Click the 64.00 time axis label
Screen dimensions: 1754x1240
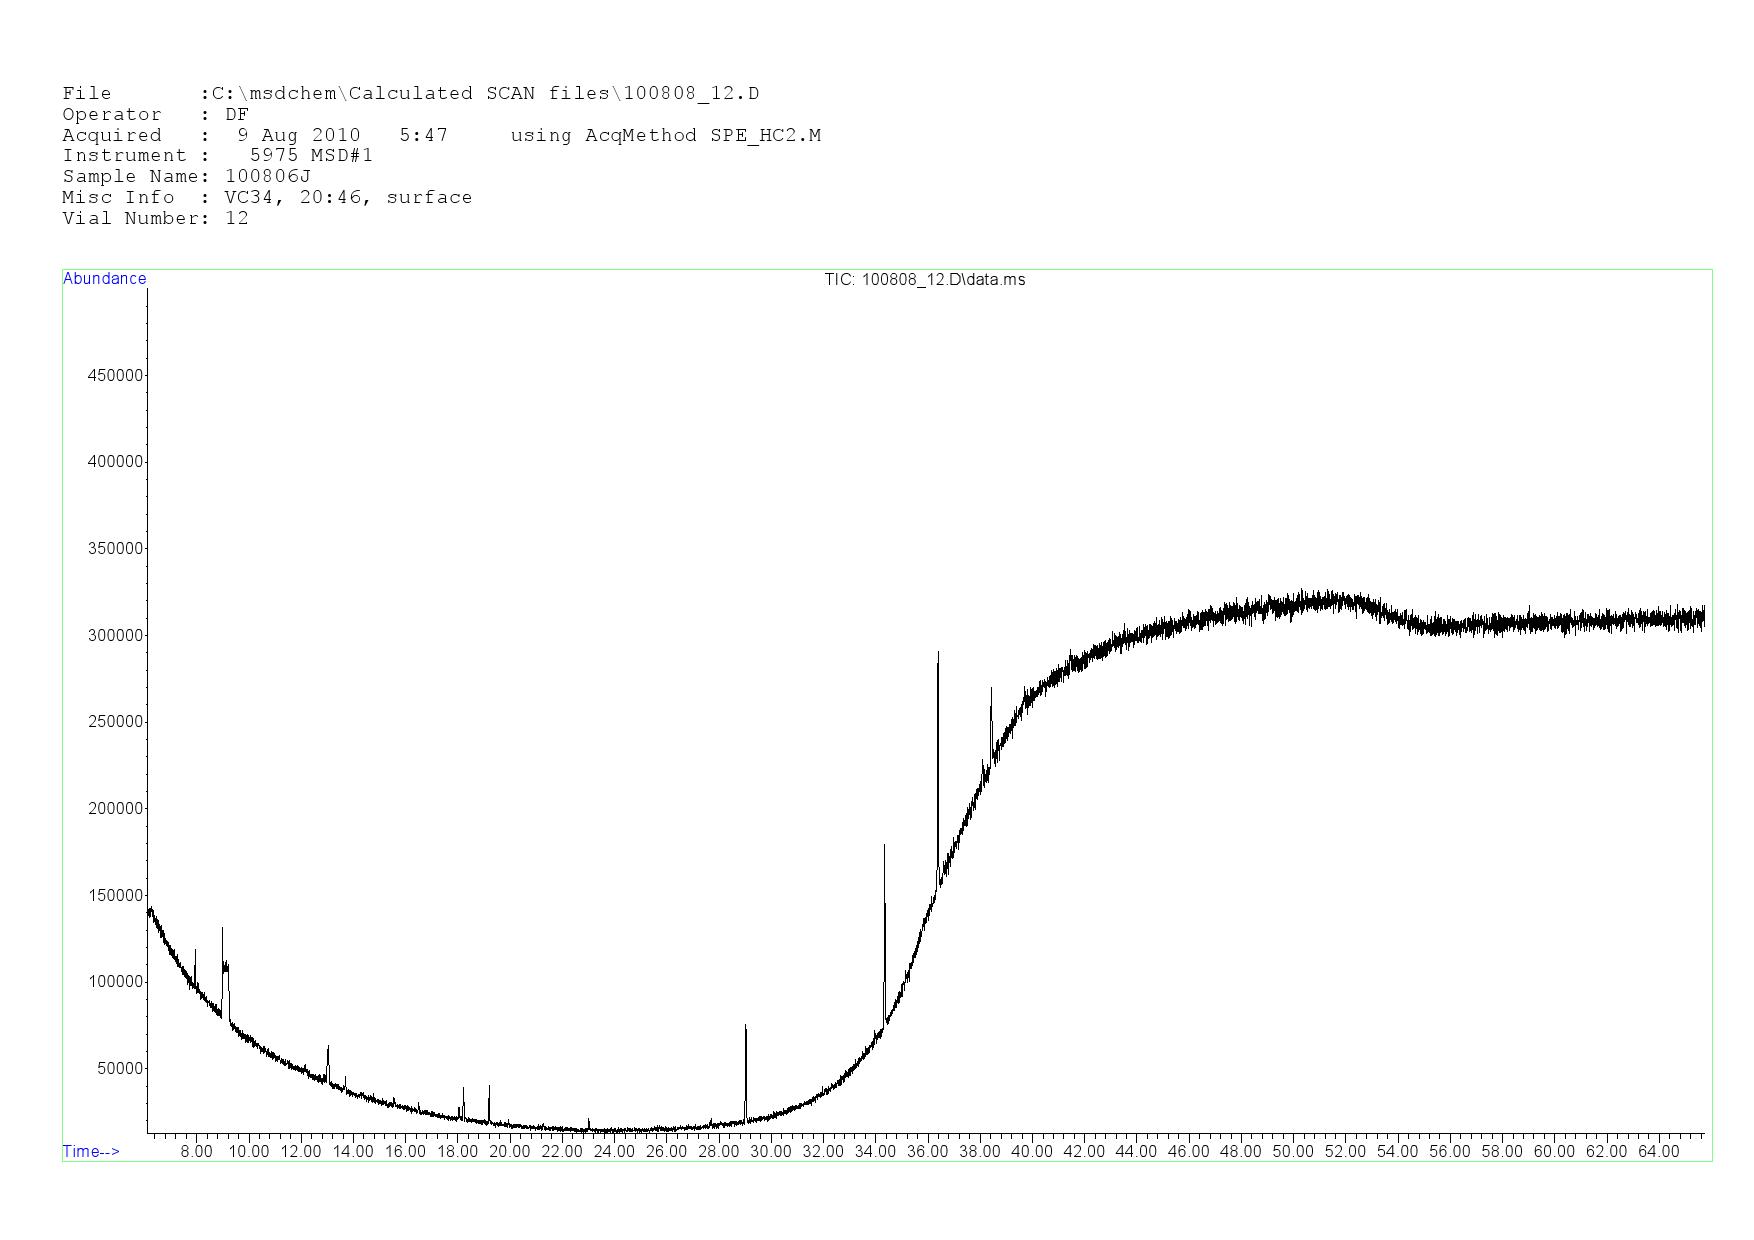tap(1658, 1151)
